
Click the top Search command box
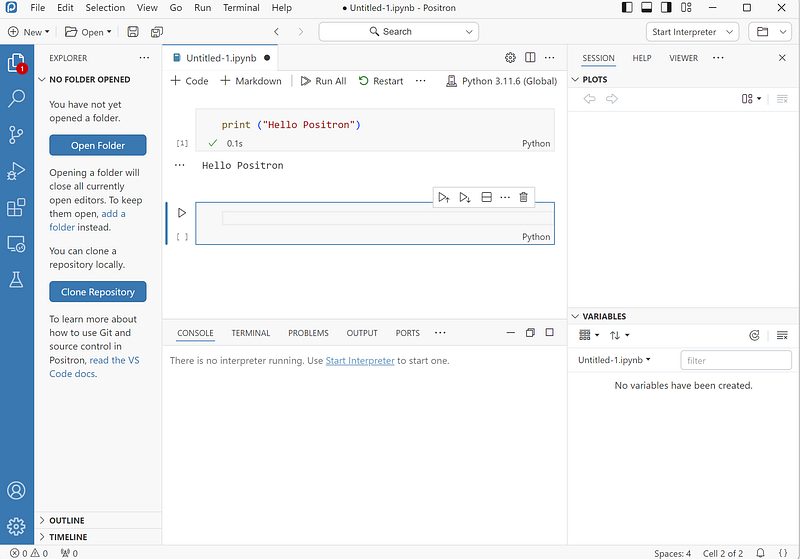(x=398, y=32)
